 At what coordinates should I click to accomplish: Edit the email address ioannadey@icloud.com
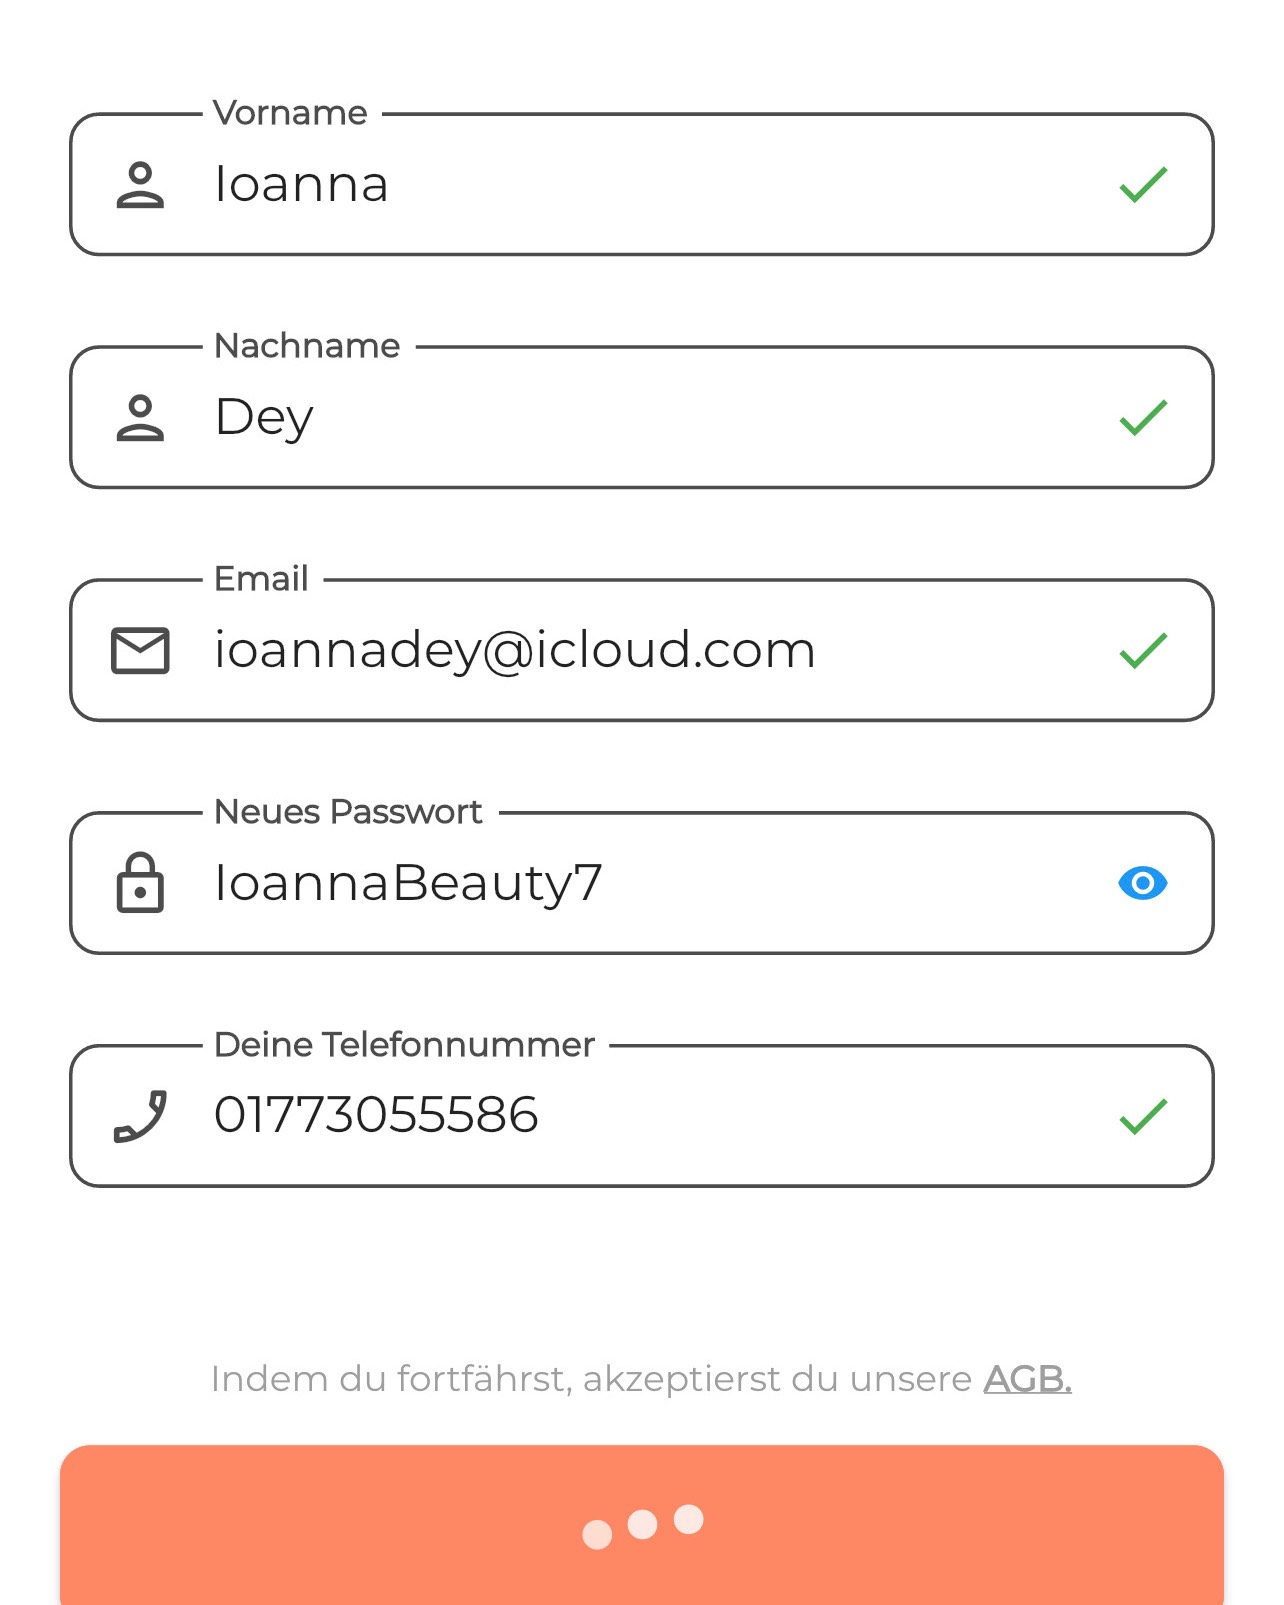(x=640, y=651)
